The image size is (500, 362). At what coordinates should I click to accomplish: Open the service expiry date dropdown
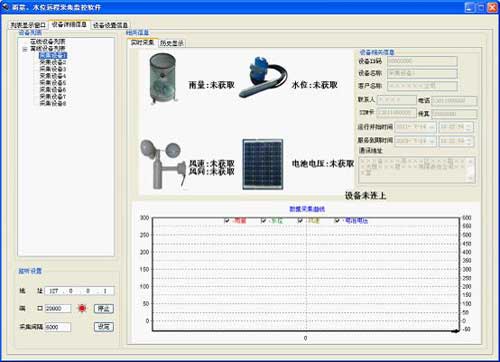[x=432, y=141]
